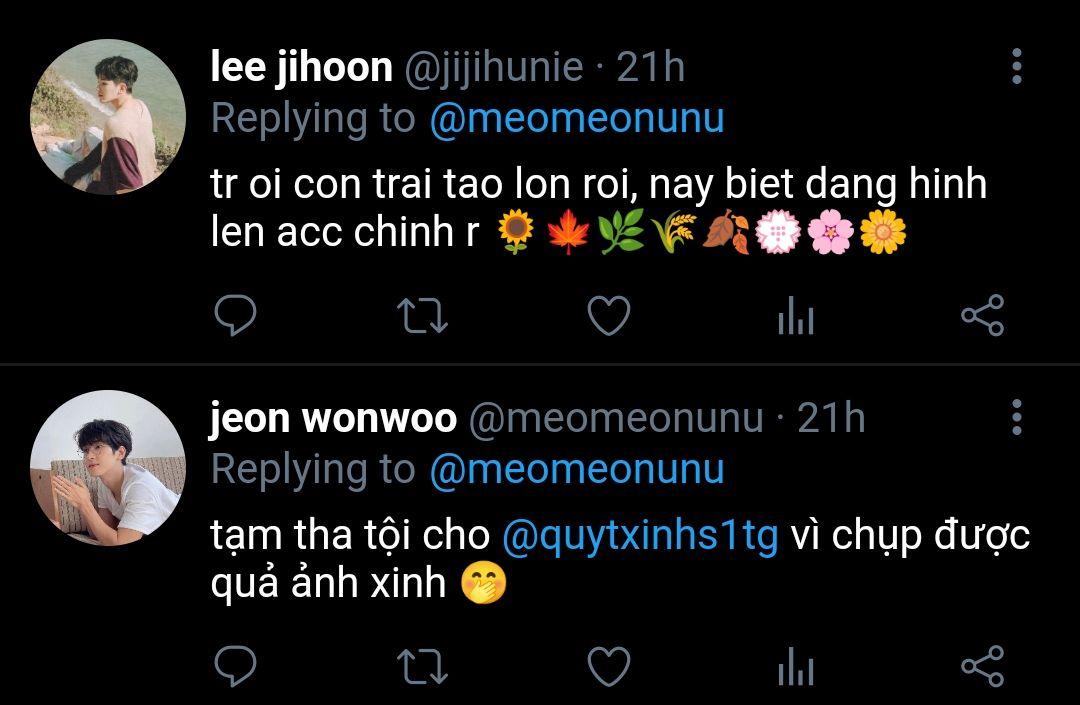The image size is (1080, 705).
Task: Retweet jeon wonwoo's reply
Action: (x=422, y=666)
